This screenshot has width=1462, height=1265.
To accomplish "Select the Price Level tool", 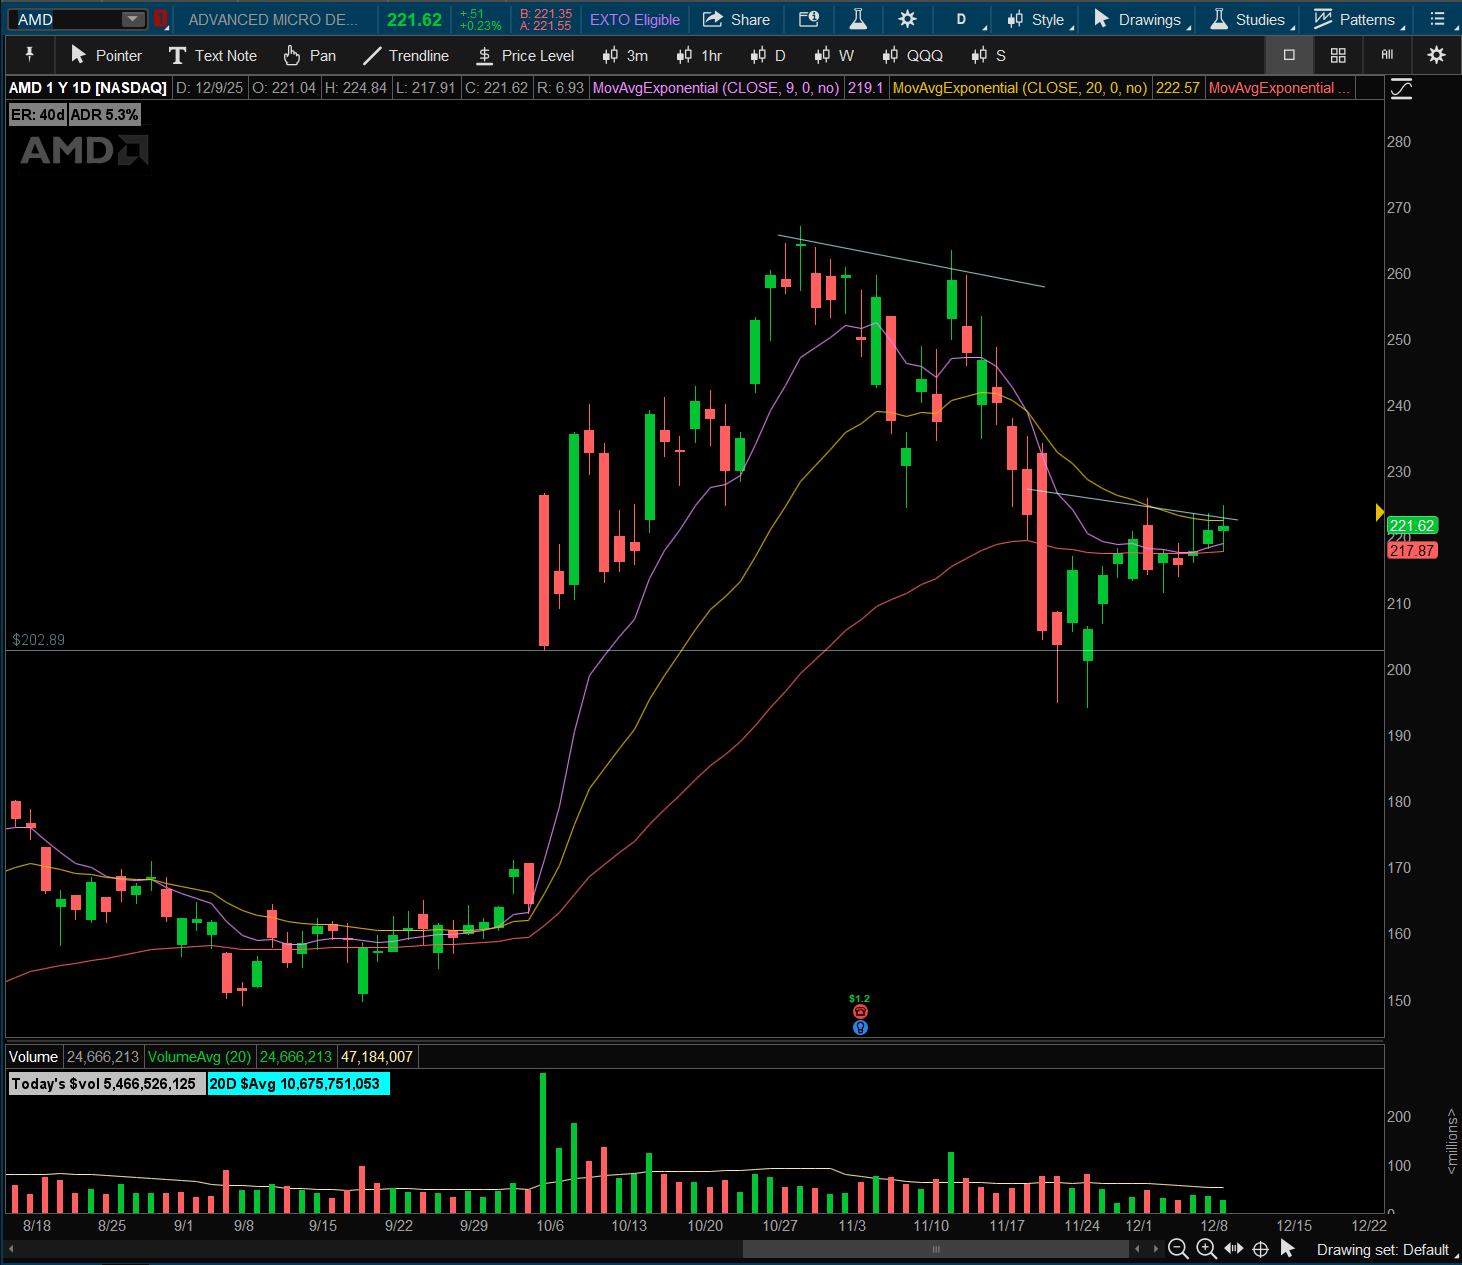I will (x=525, y=55).
